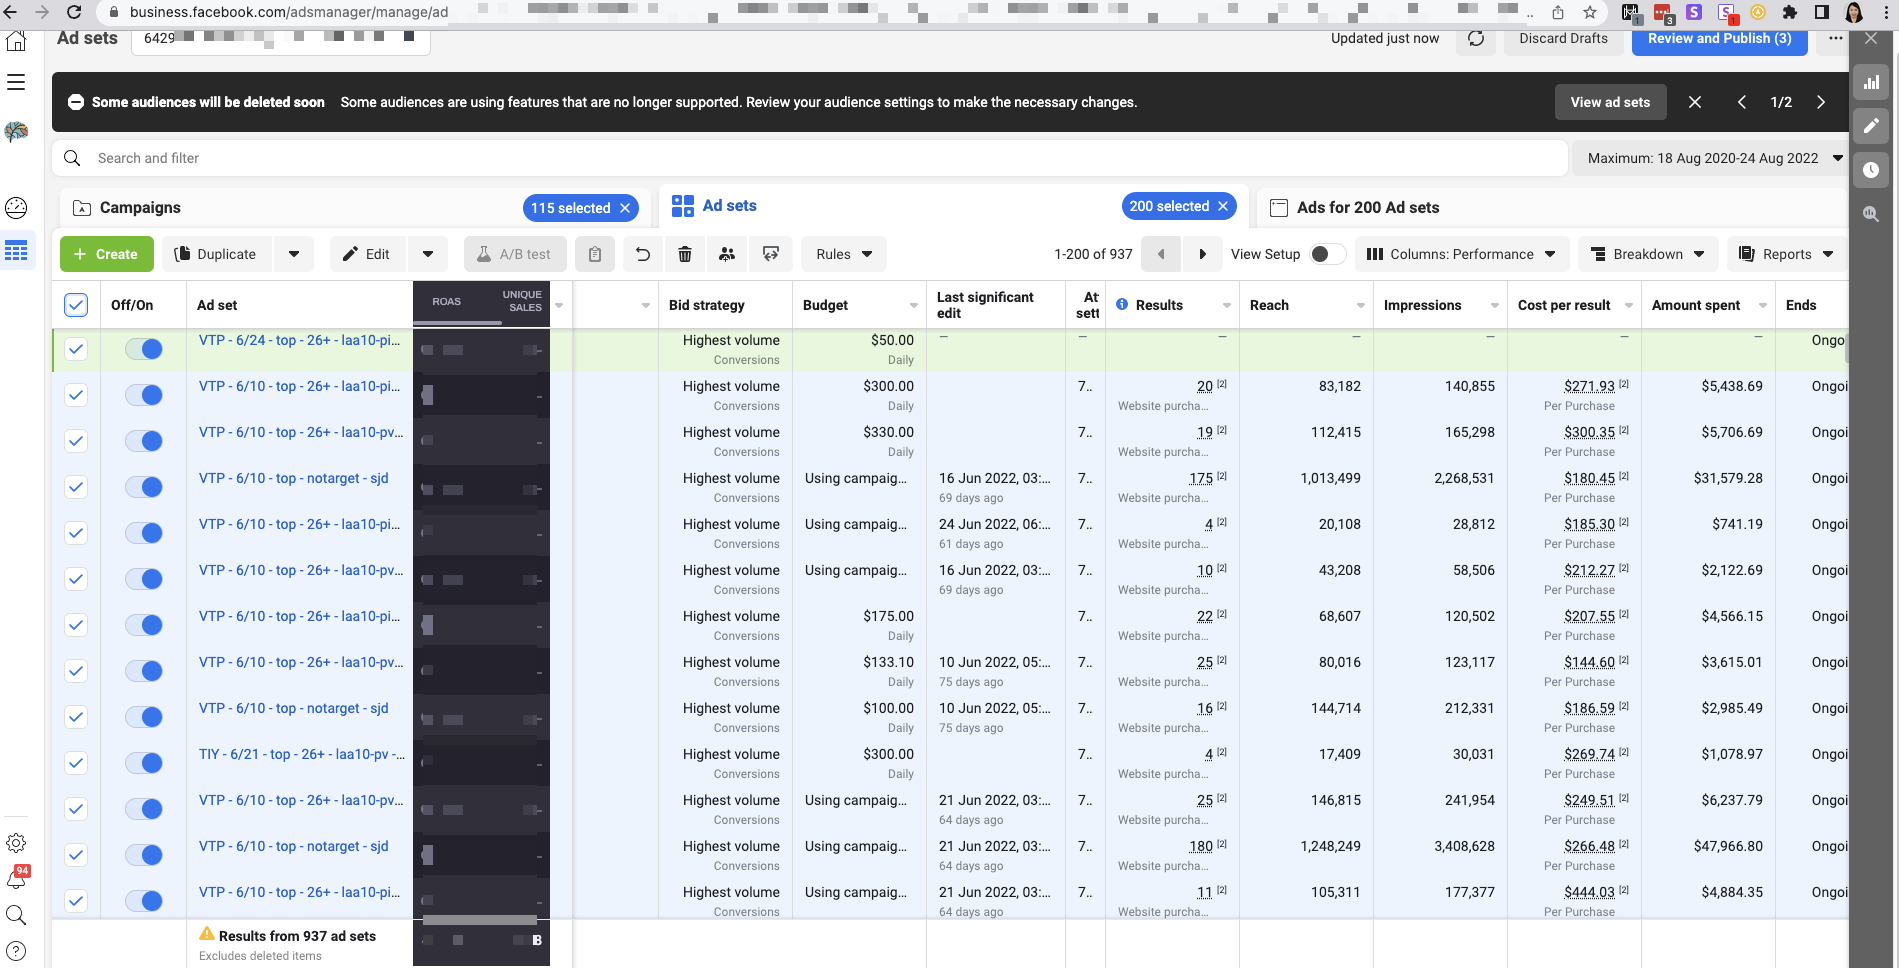
Task: Clear the 115 selected campaigns filter
Action: [625, 208]
